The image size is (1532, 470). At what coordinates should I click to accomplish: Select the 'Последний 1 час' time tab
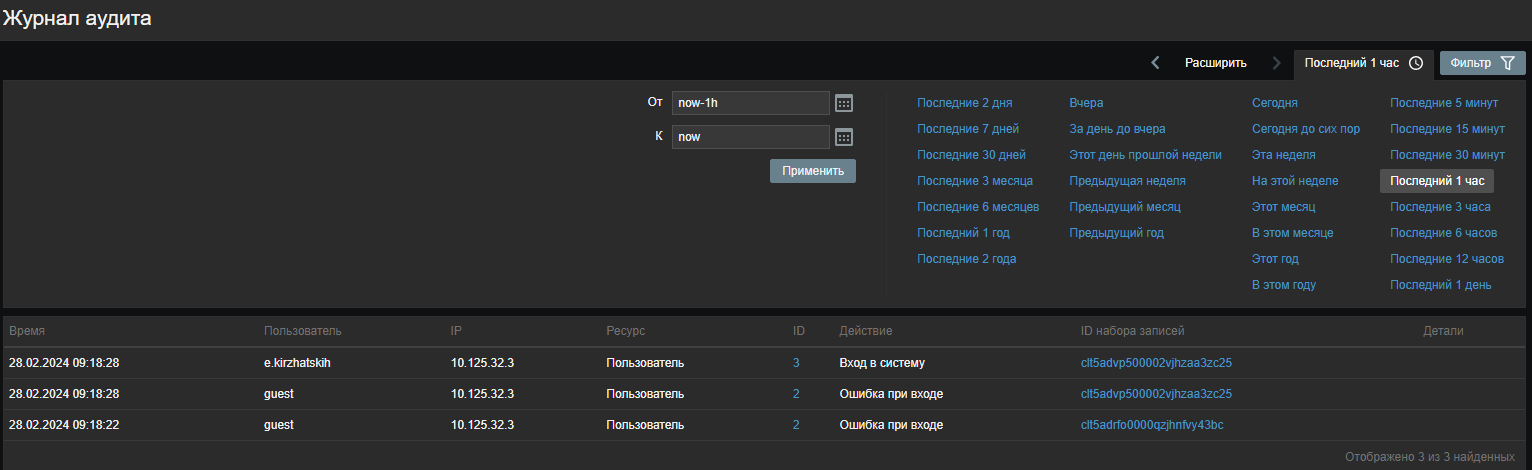pyautogui.click(x=1363, y=63)
